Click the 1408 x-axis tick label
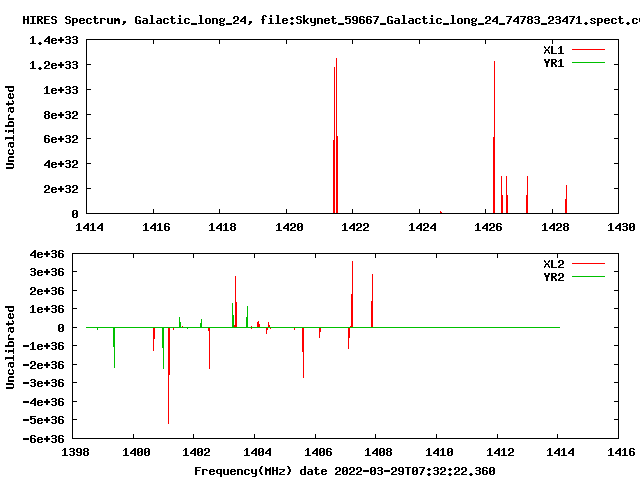640x480 pixels. point(378,452)
